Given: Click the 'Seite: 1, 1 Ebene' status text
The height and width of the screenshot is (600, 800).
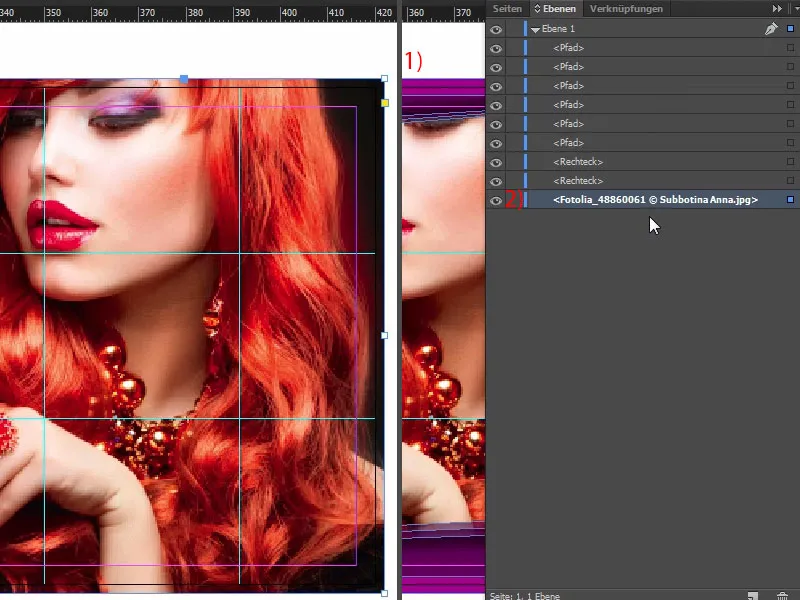Looking at the screenshot, I should (x=524, y=595).
